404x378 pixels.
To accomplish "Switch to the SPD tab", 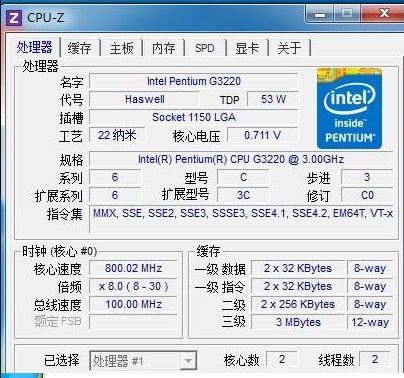I will pos(205,48).
